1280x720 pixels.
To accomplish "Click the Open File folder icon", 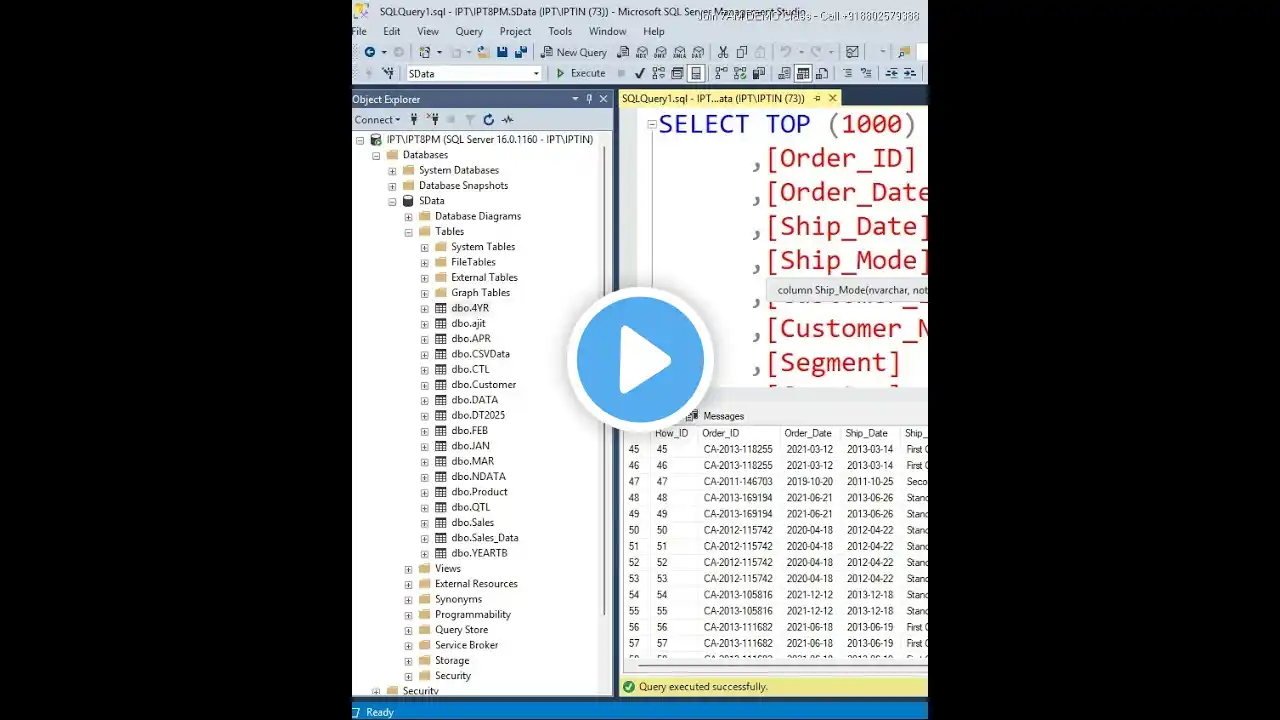I will coord(484,52).
